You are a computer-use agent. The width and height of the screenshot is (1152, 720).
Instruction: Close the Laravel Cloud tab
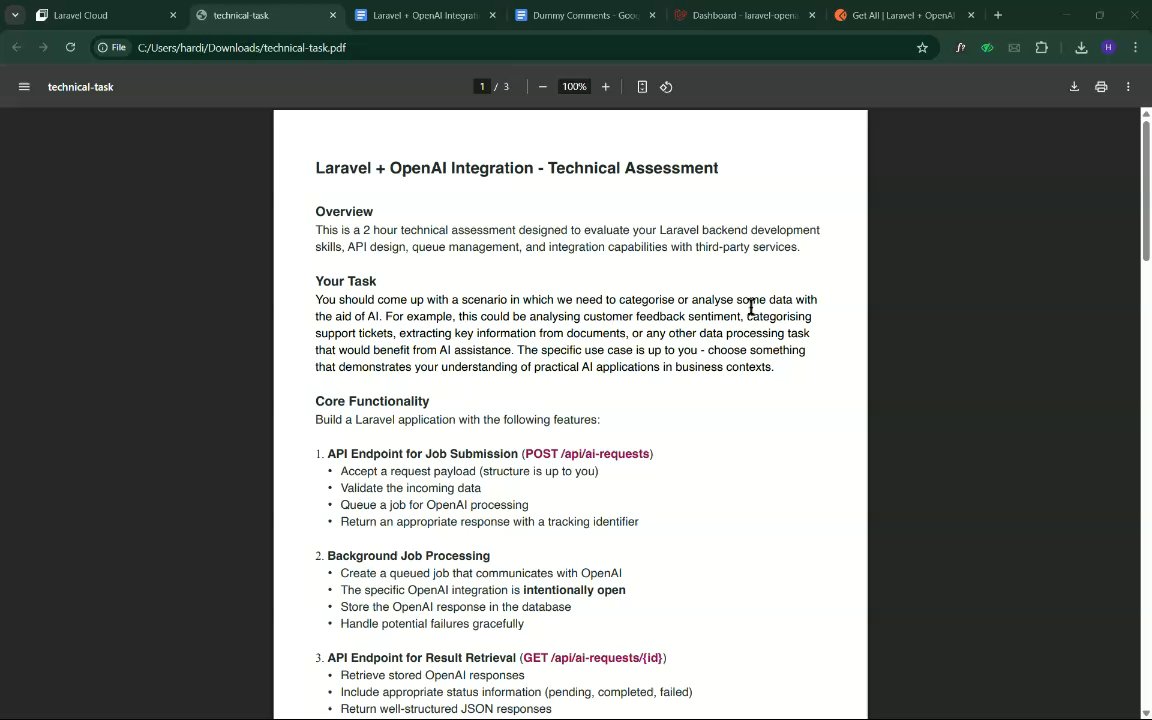[173, 15]
